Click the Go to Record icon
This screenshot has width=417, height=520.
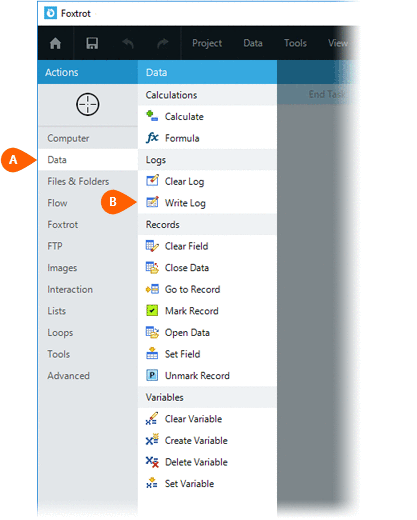point(152,289)
